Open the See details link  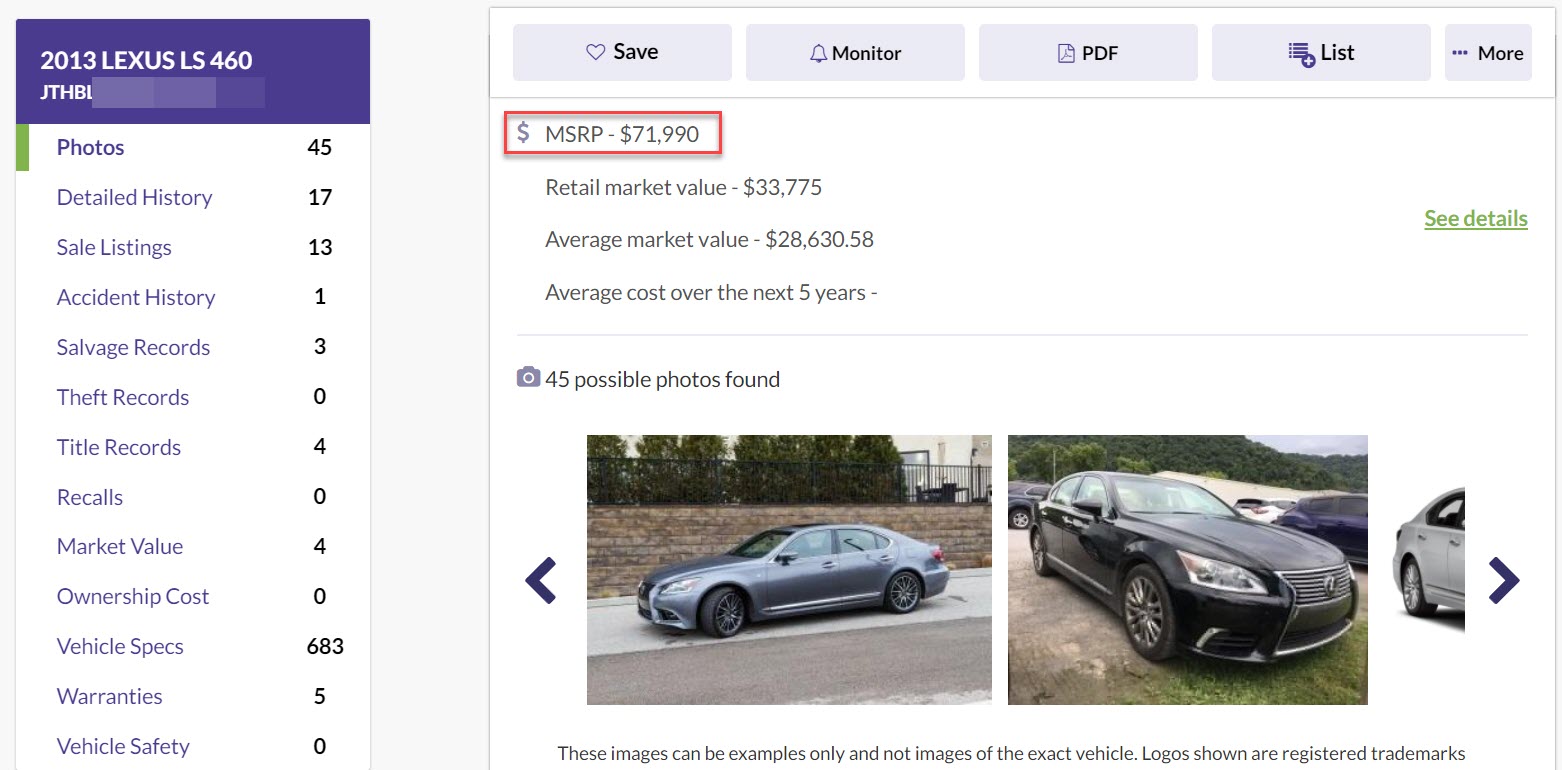point(1475,218)
